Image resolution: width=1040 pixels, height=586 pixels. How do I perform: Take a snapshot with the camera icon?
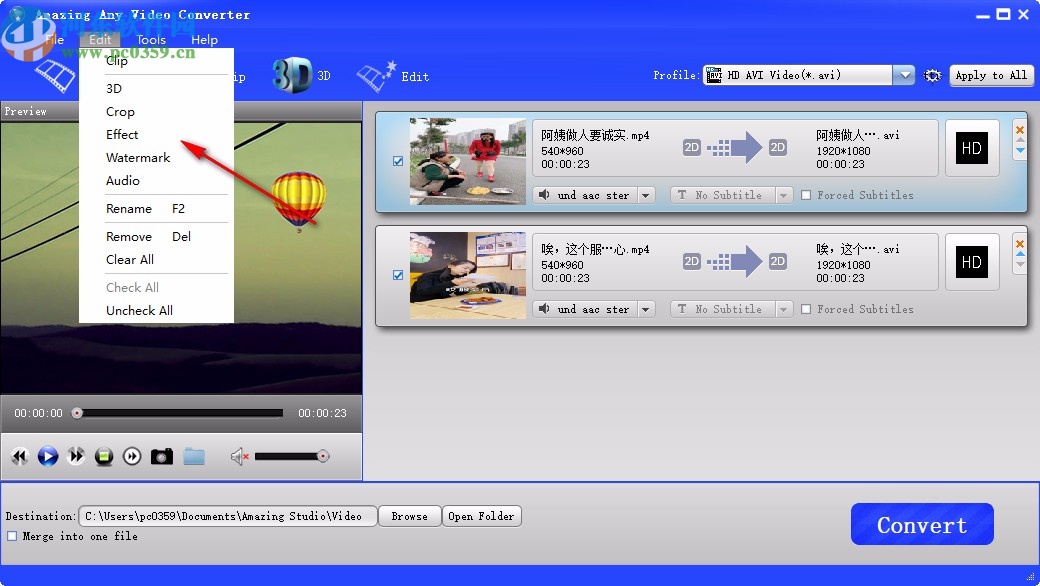162,456
